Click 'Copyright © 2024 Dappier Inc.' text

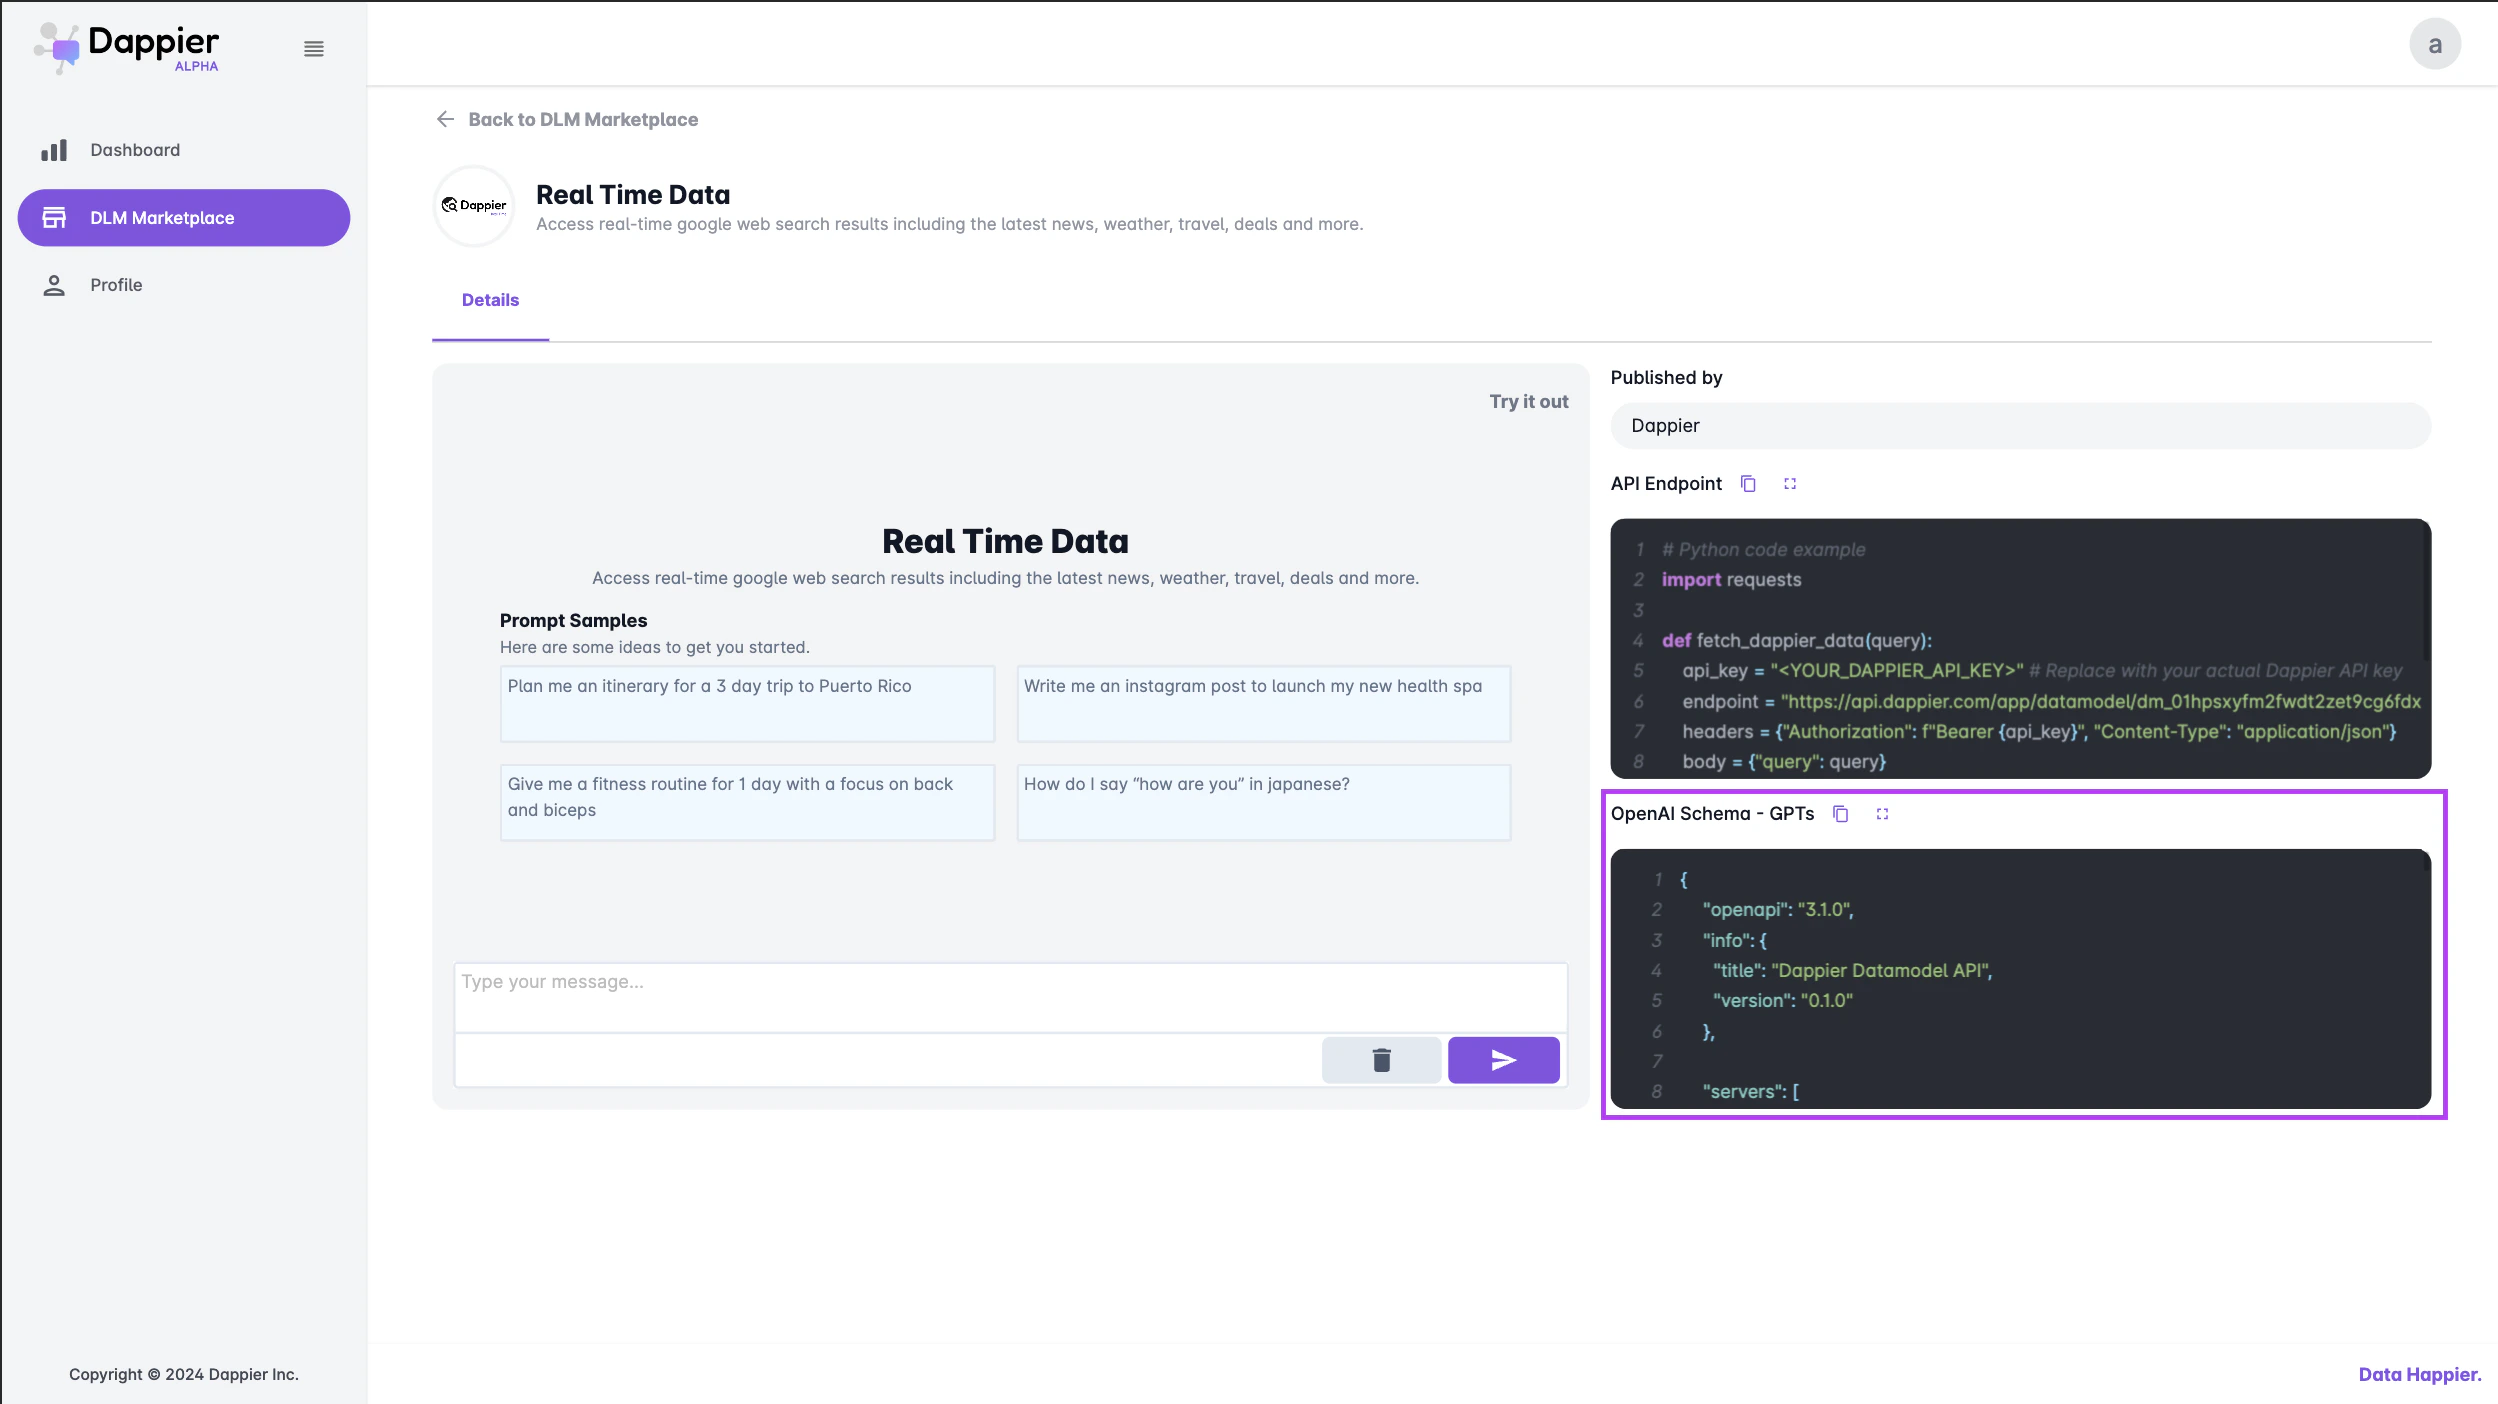pyautogui.click(x=184, y=1374)
